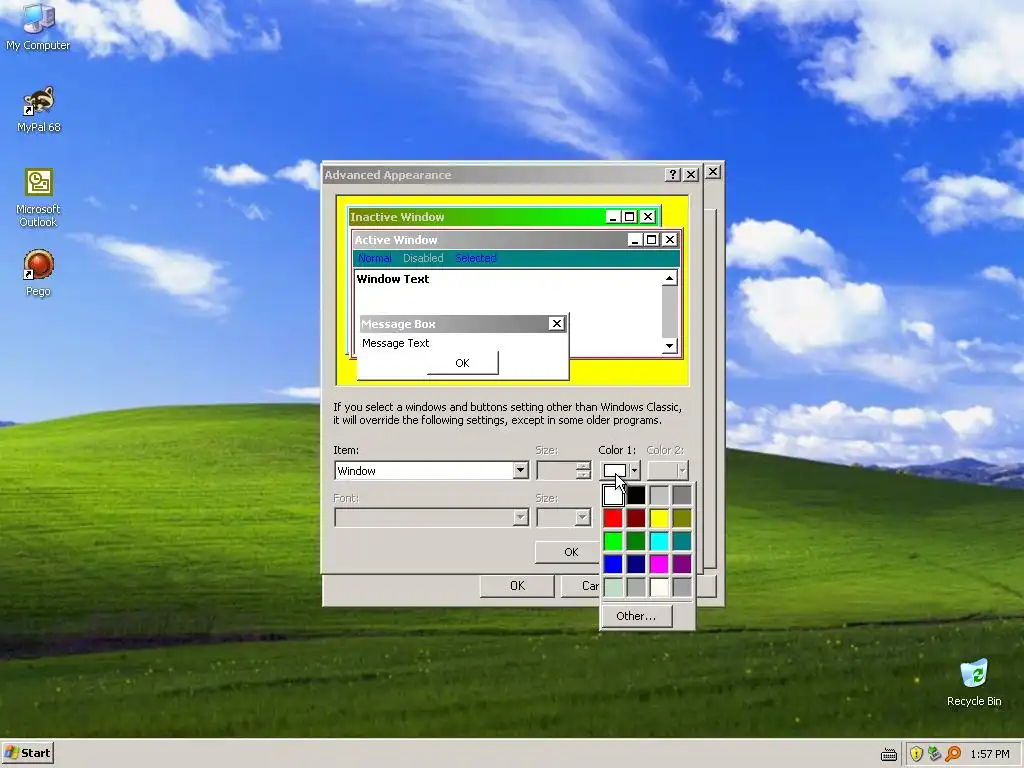Click the disabled Font dropdown

pos(431,518)
